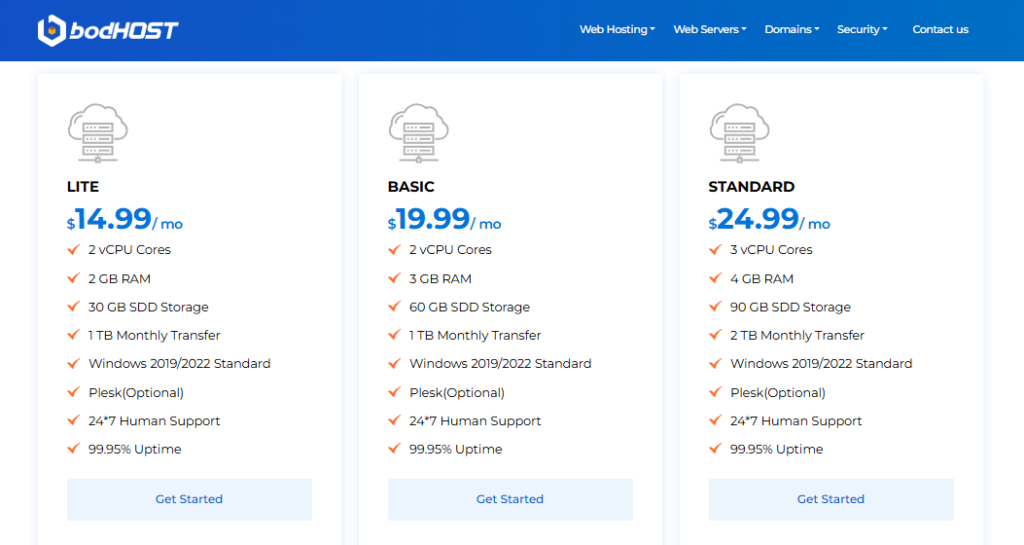Click checkmark beside 3 vCPU Cores
This screenshot has width=1024, height=545.
click(x=715, y=249)
